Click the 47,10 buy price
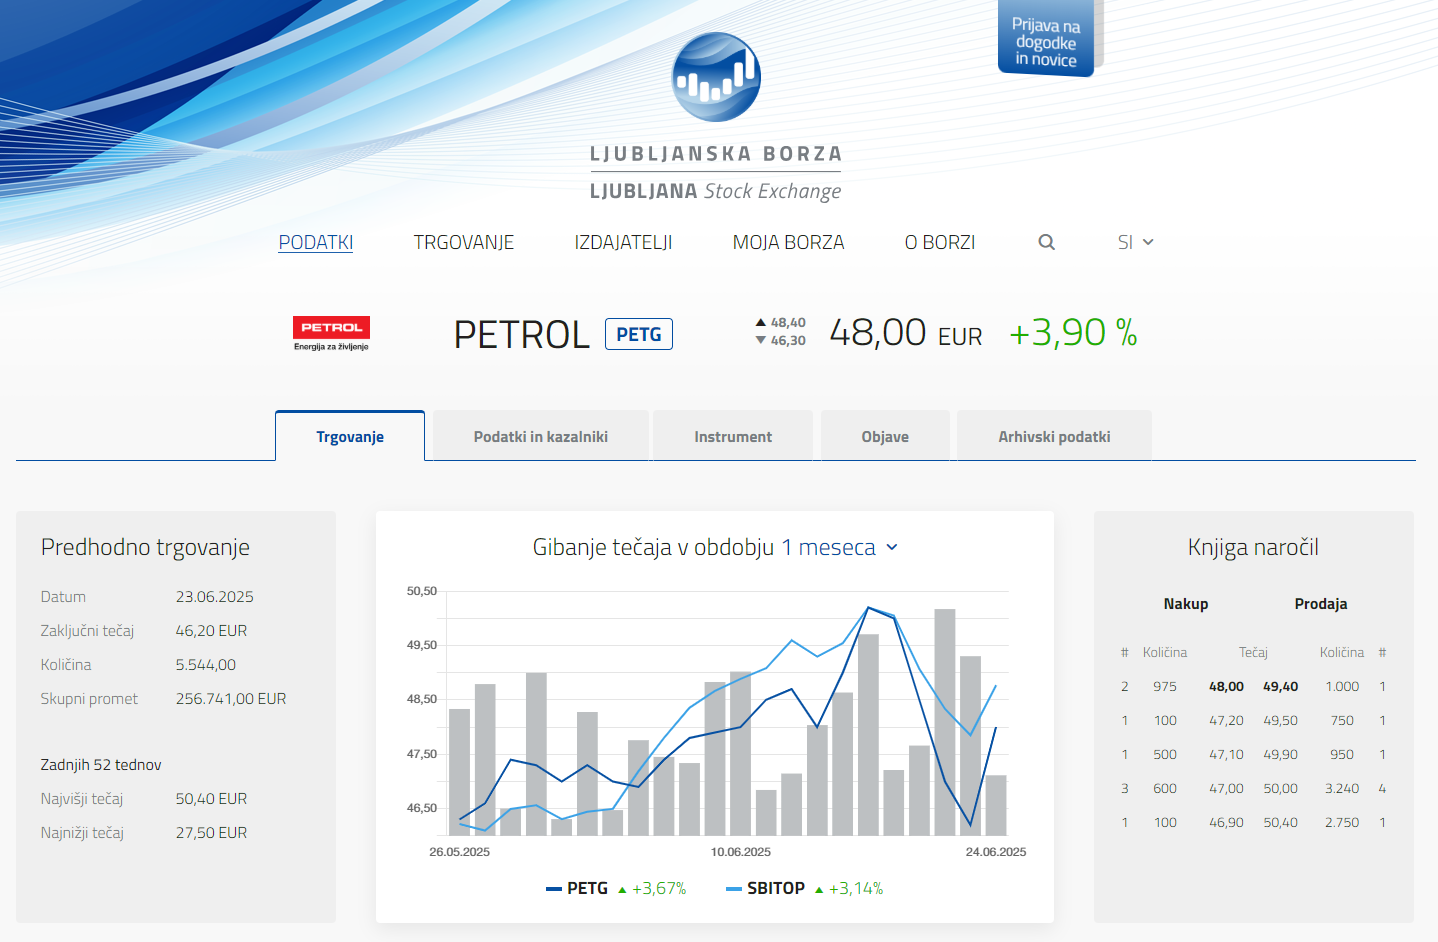The height and width of the screenshot is (942, 1438). click(x=1226, y=754)
